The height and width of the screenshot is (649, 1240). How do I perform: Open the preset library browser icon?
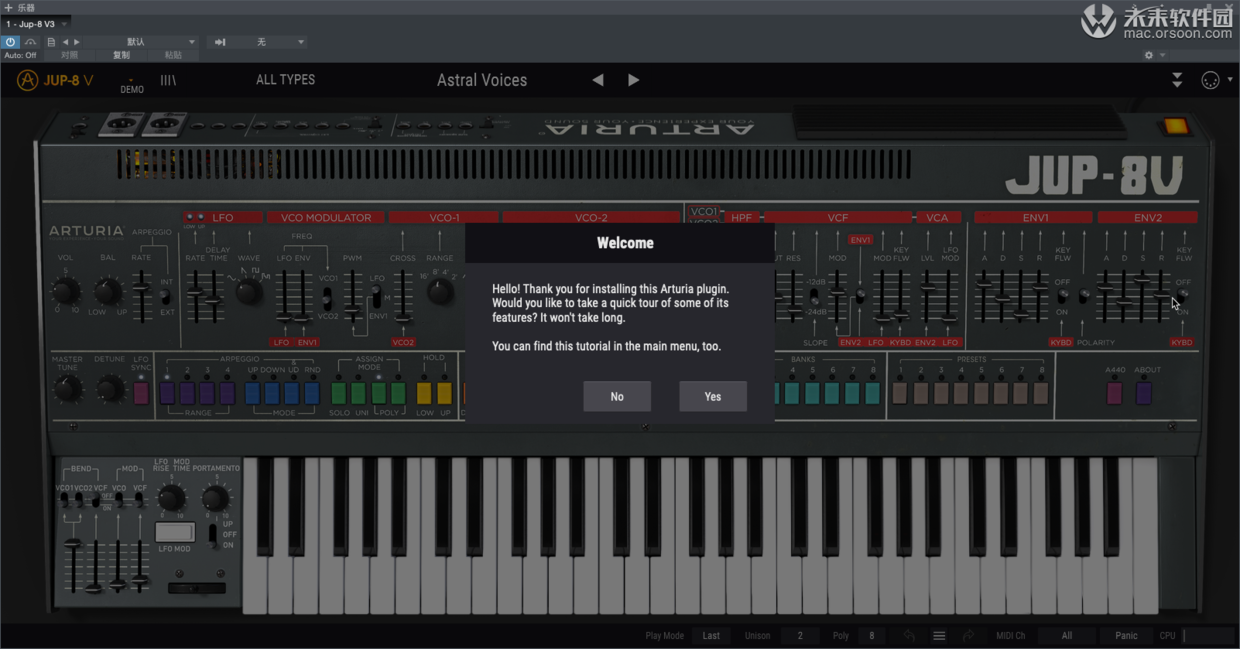(x=168, y=80)
